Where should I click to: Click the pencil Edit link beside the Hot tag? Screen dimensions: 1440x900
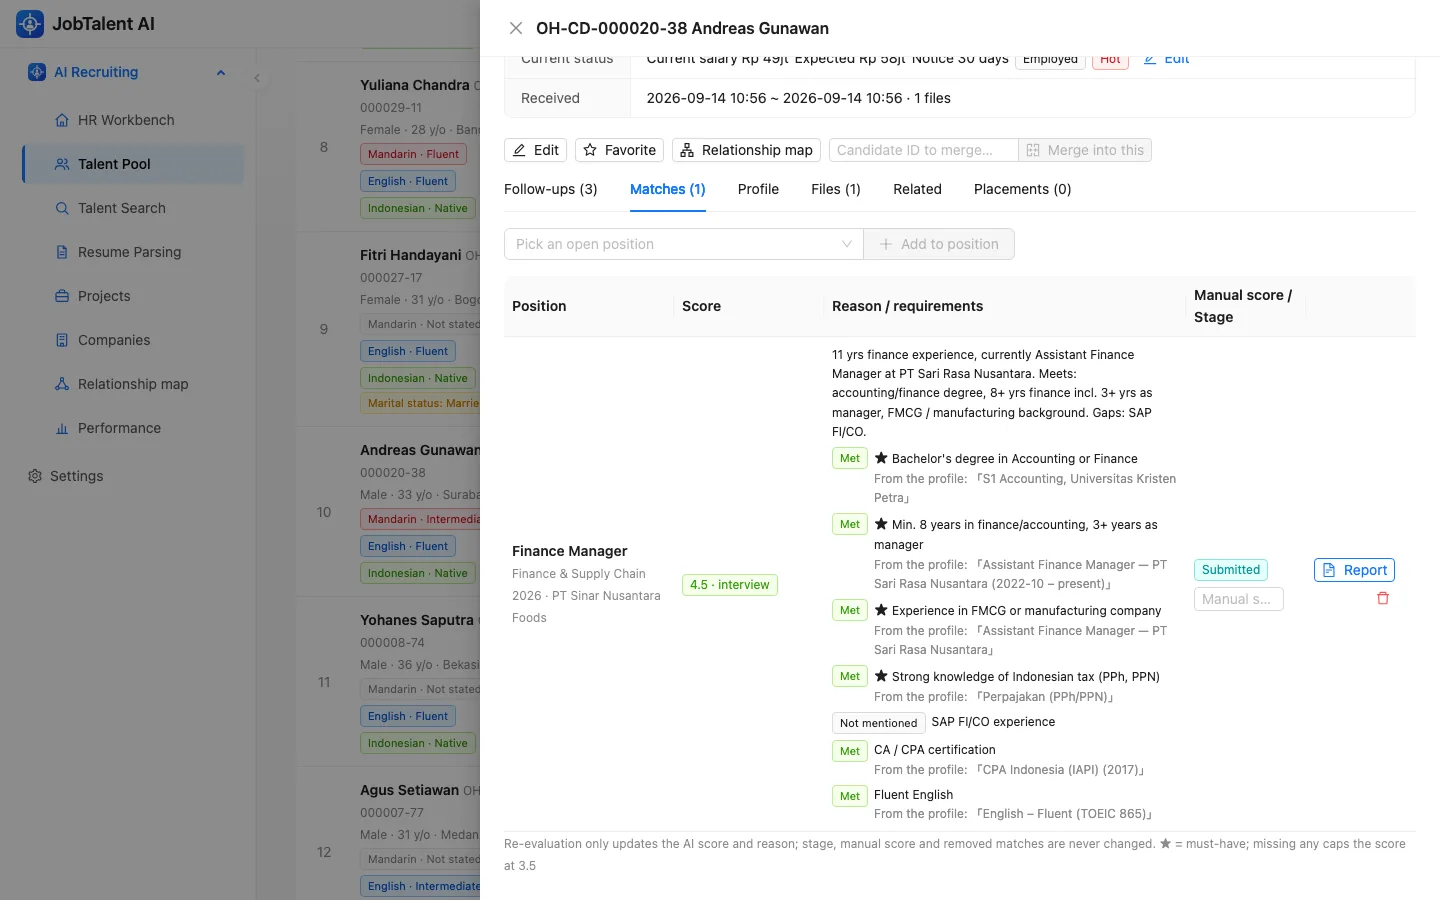point(1166,59)
